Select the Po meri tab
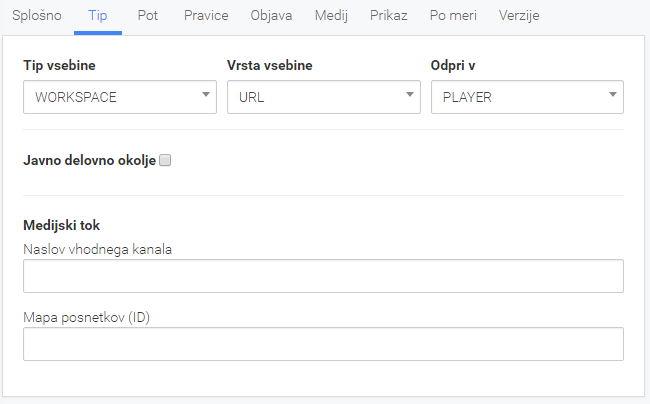 [453, 15]
